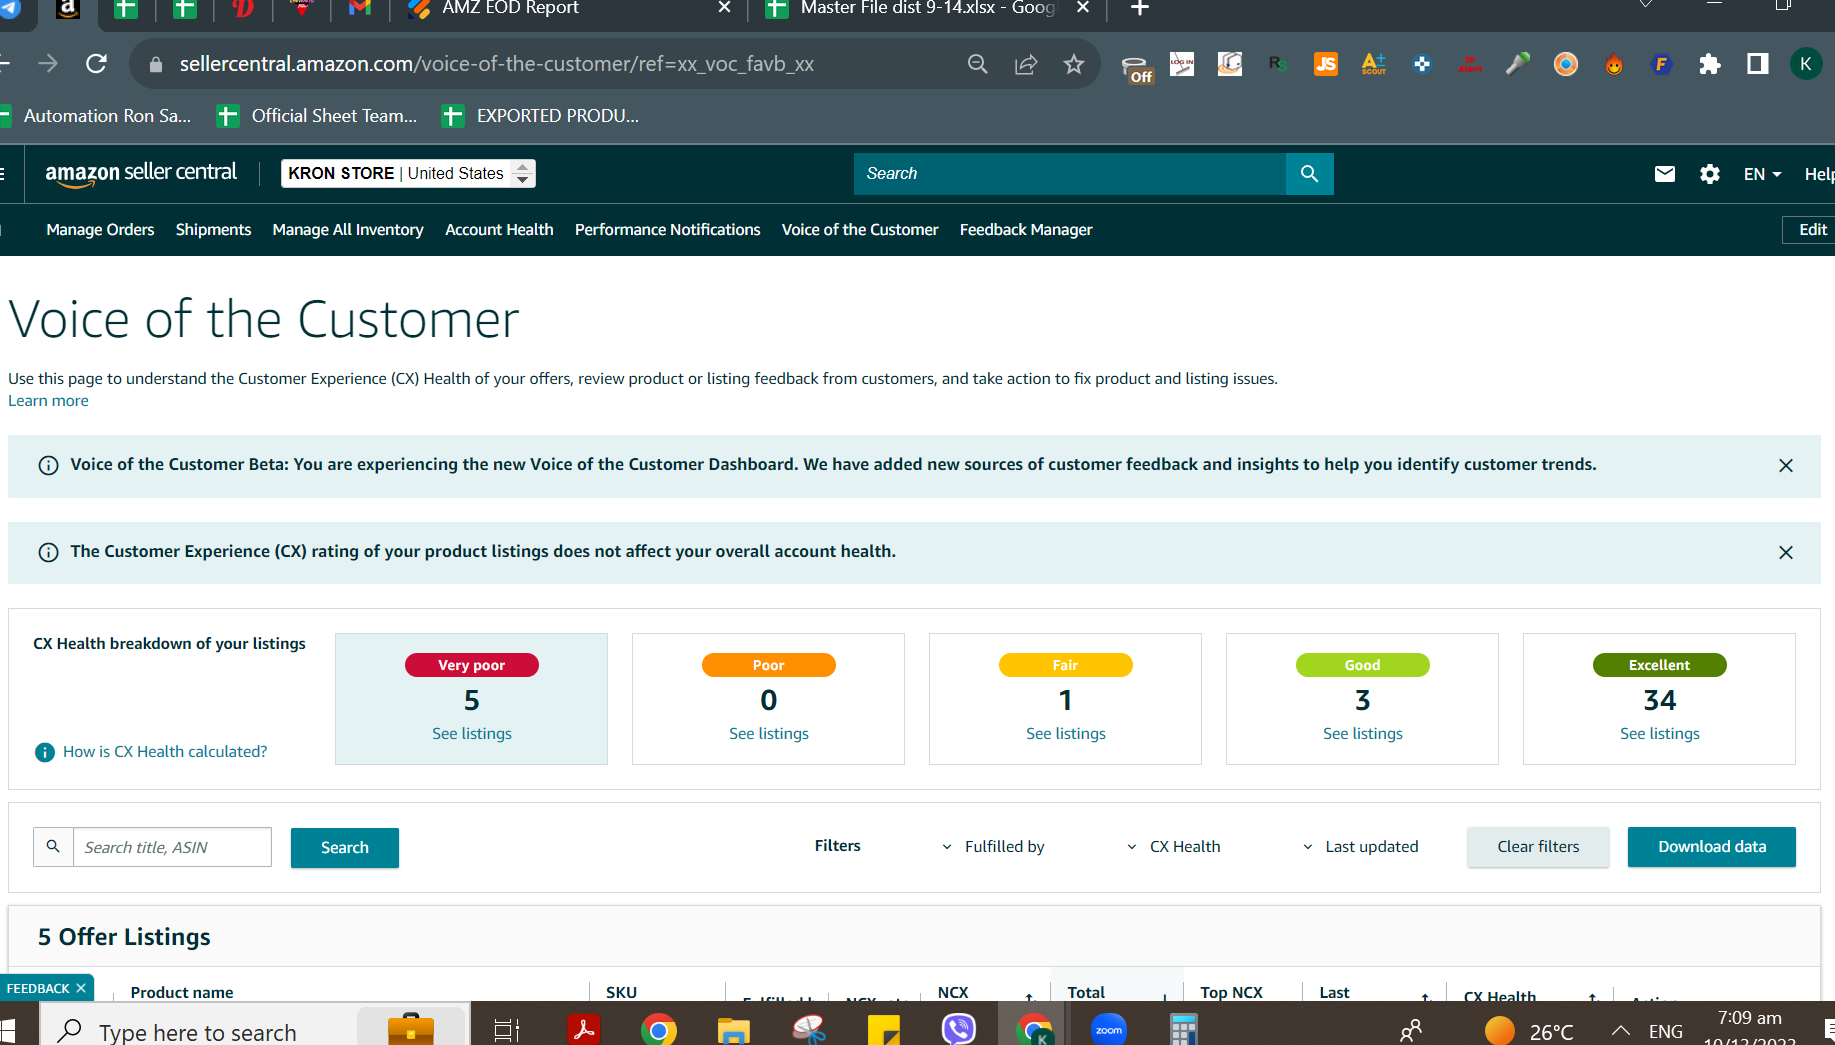Focus the Seller Central top search box
The height and width of the screenshot is (1045, 1835).
pos(1070,174)
